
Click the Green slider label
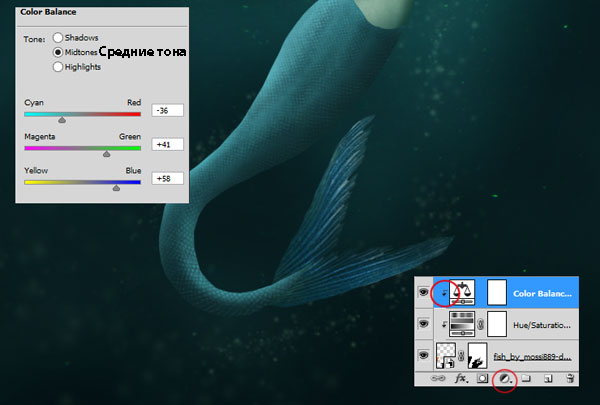(130, 137)
